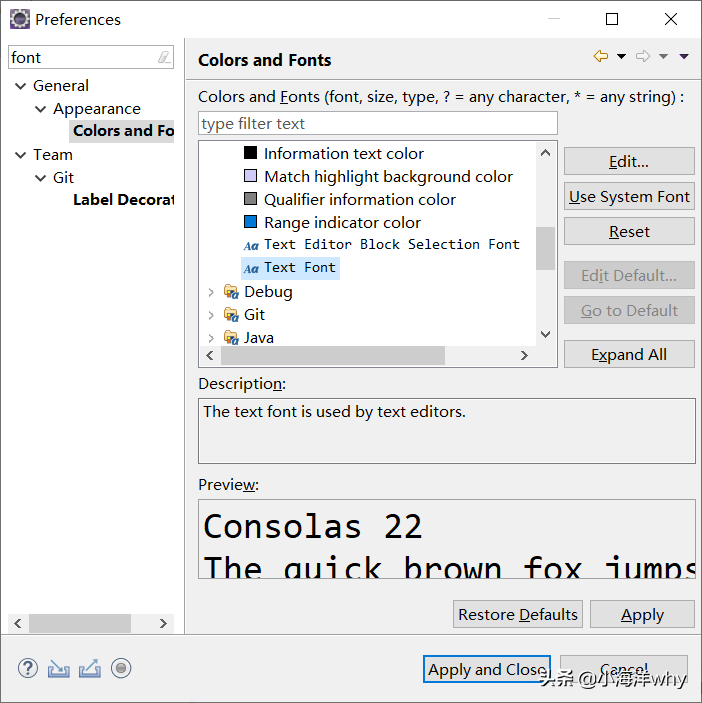Collapse the Git node under Team

[x=40, y=178]
